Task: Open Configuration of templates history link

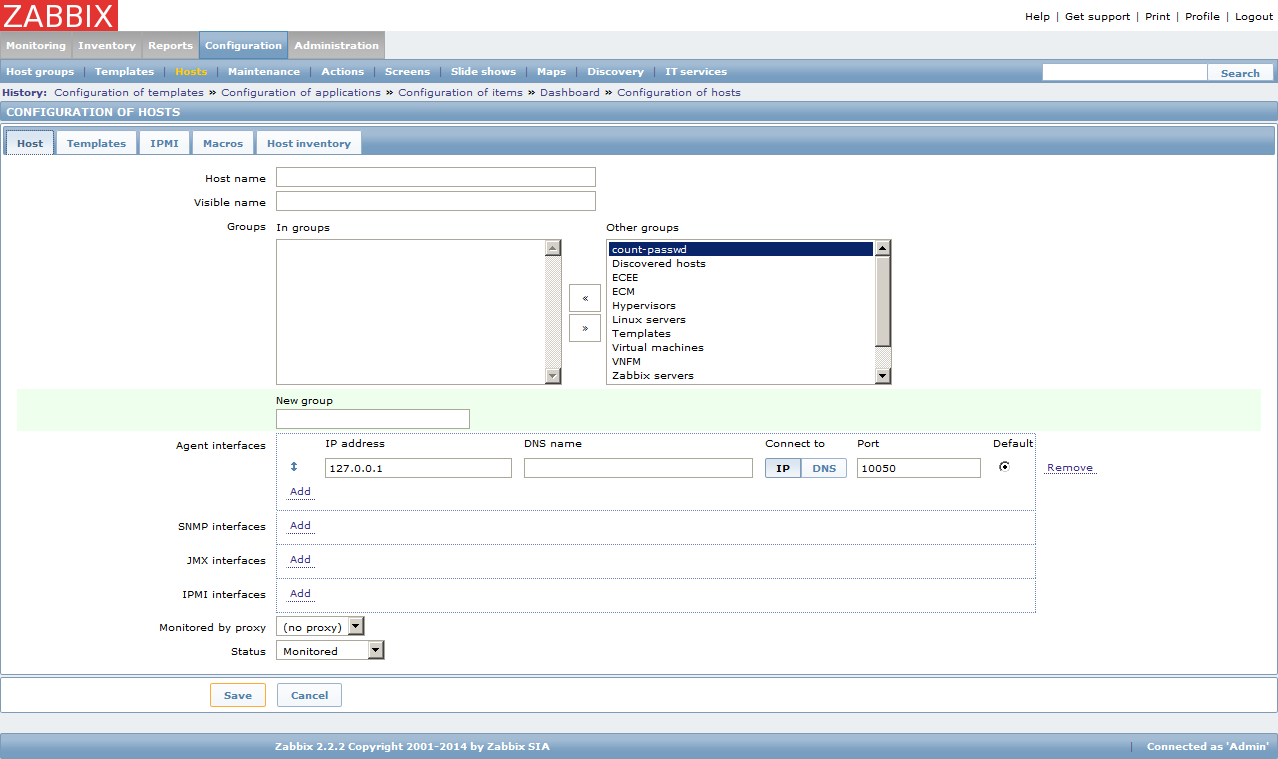Action: pos(129,92)
